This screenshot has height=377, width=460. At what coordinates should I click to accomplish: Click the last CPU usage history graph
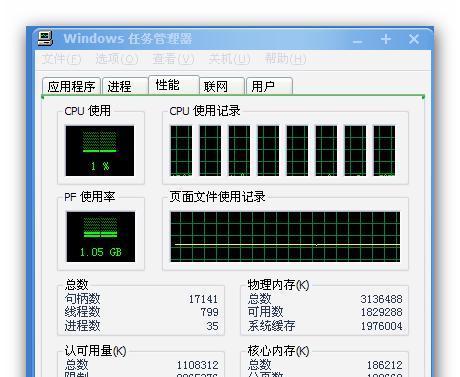click(x=384, y=151)
